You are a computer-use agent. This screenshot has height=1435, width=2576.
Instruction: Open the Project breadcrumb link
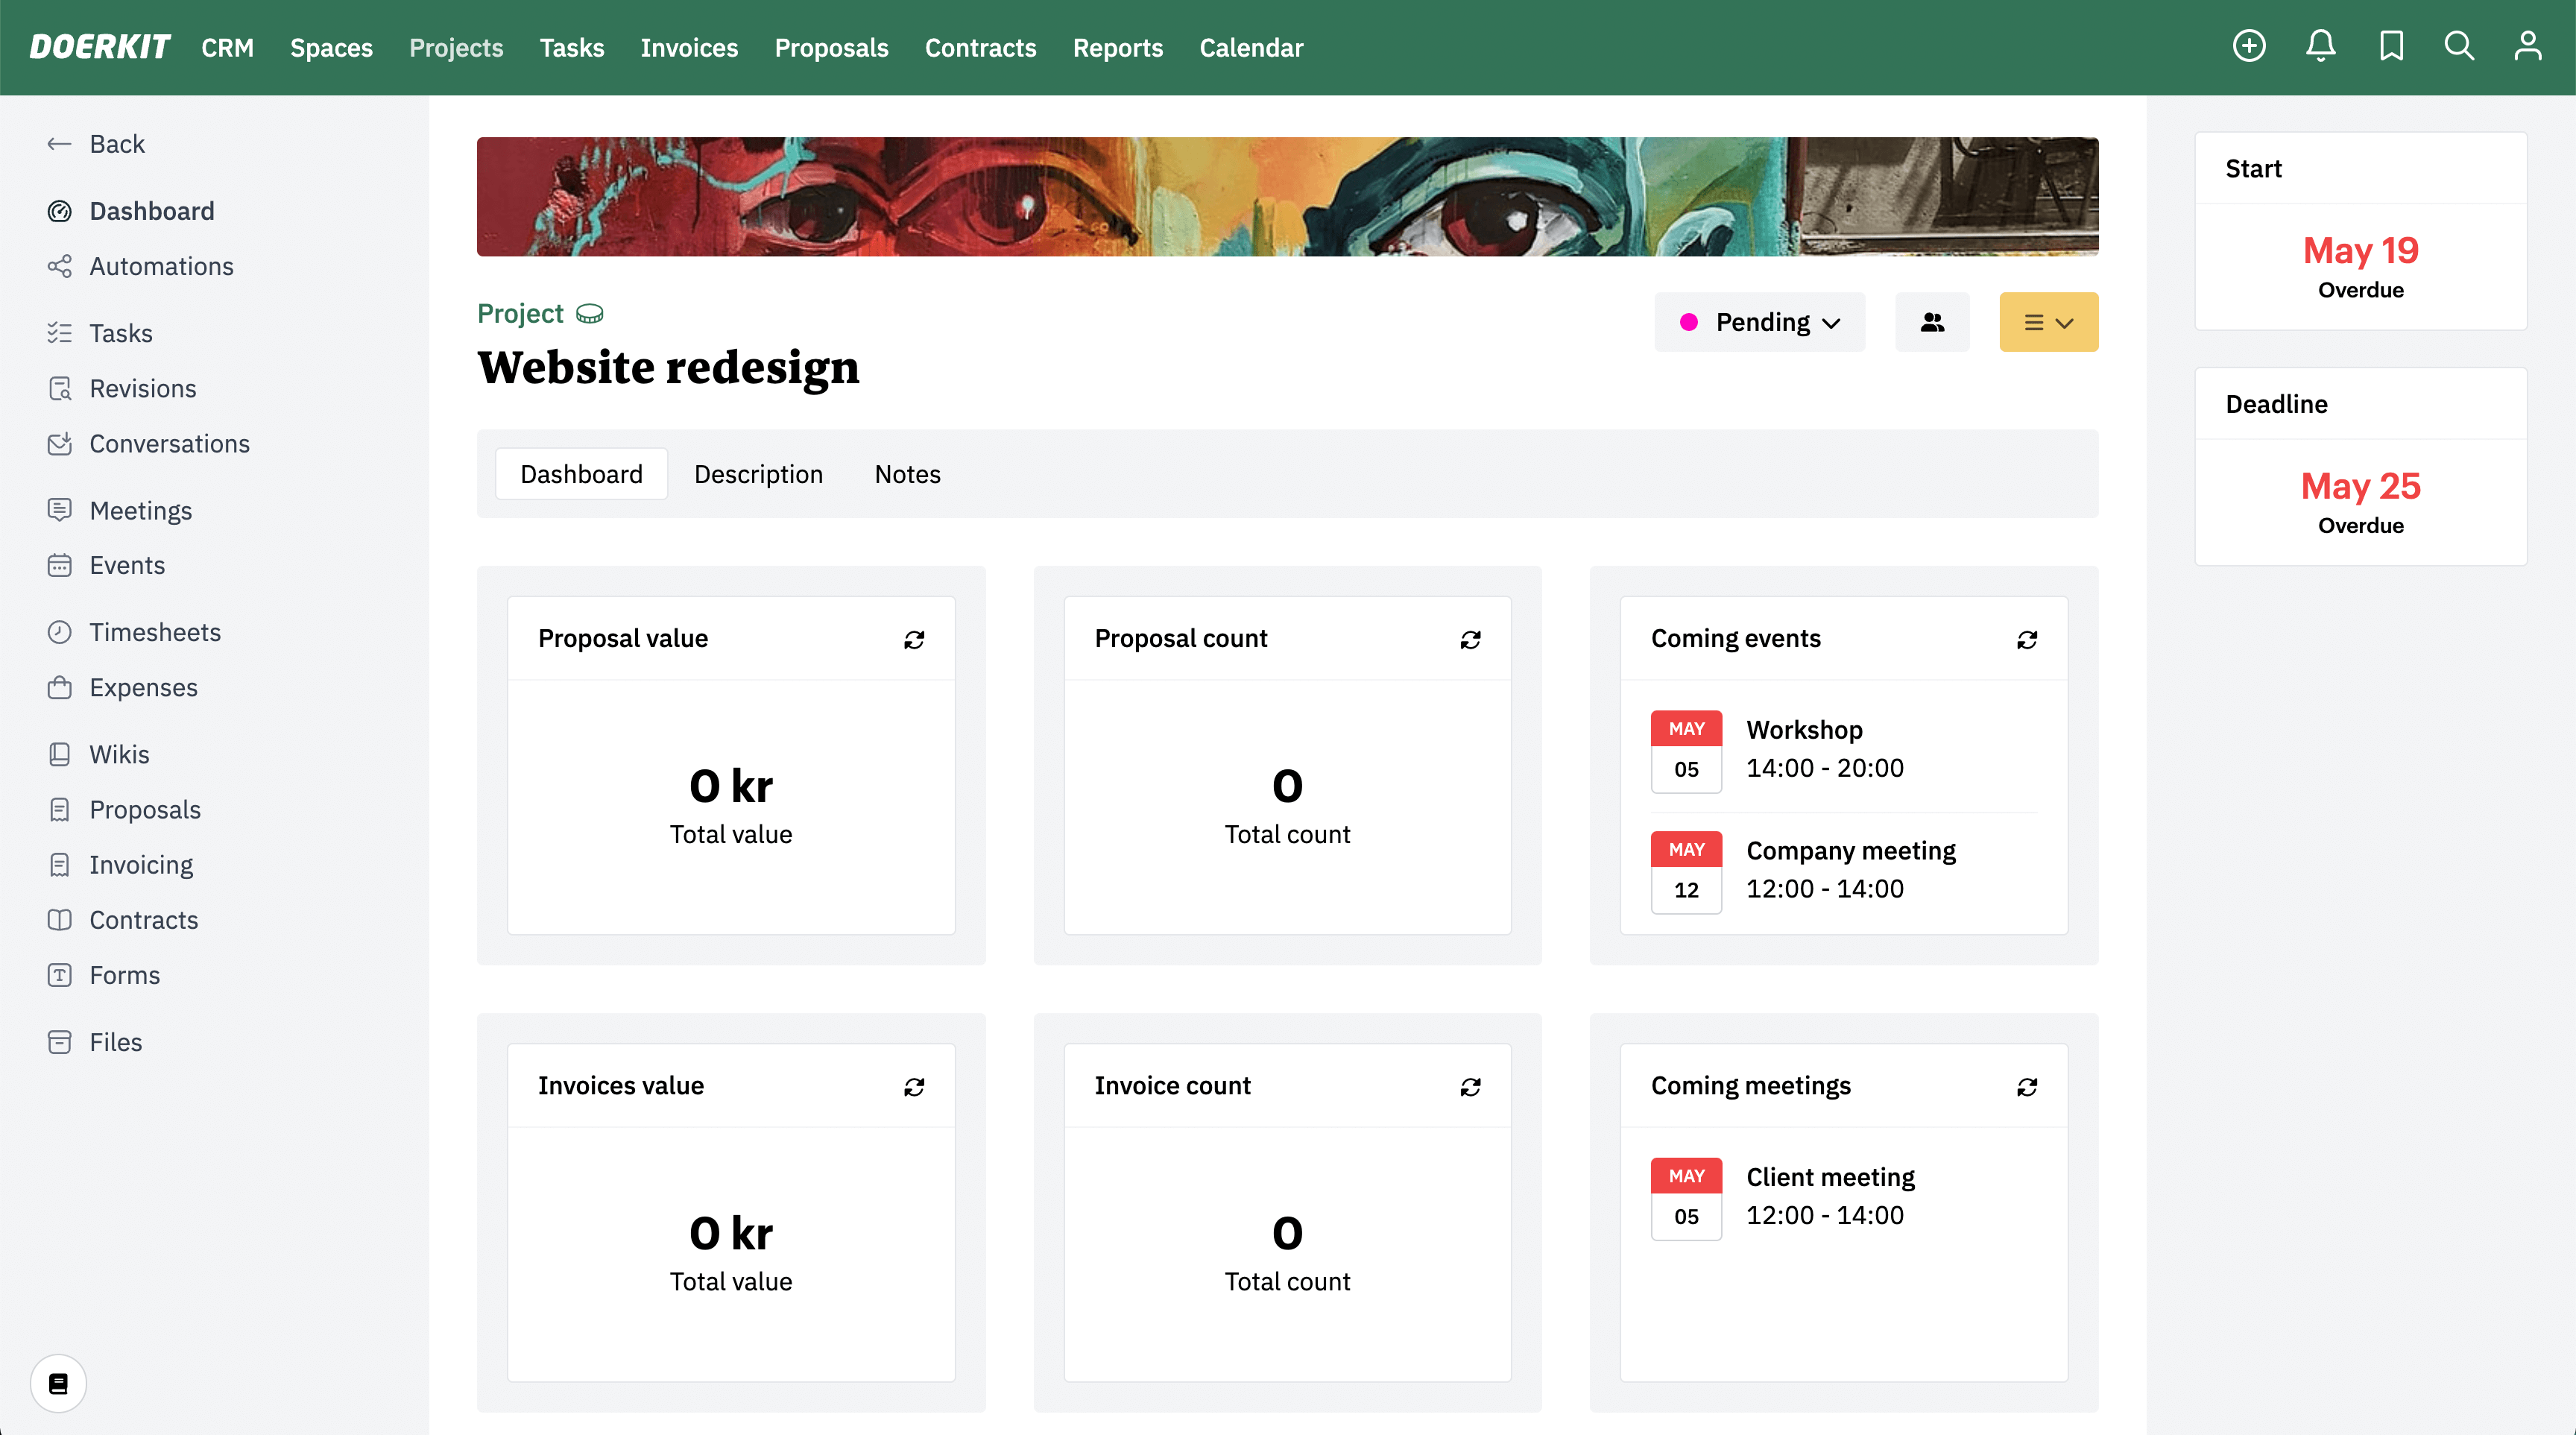coord(520,313)
